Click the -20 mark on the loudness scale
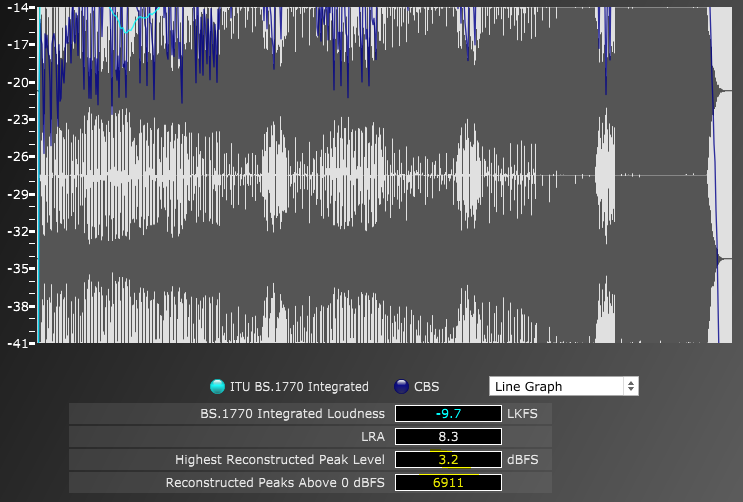This screenshot has width=743, height=502. pyautogui.click(x=18, y=82)
